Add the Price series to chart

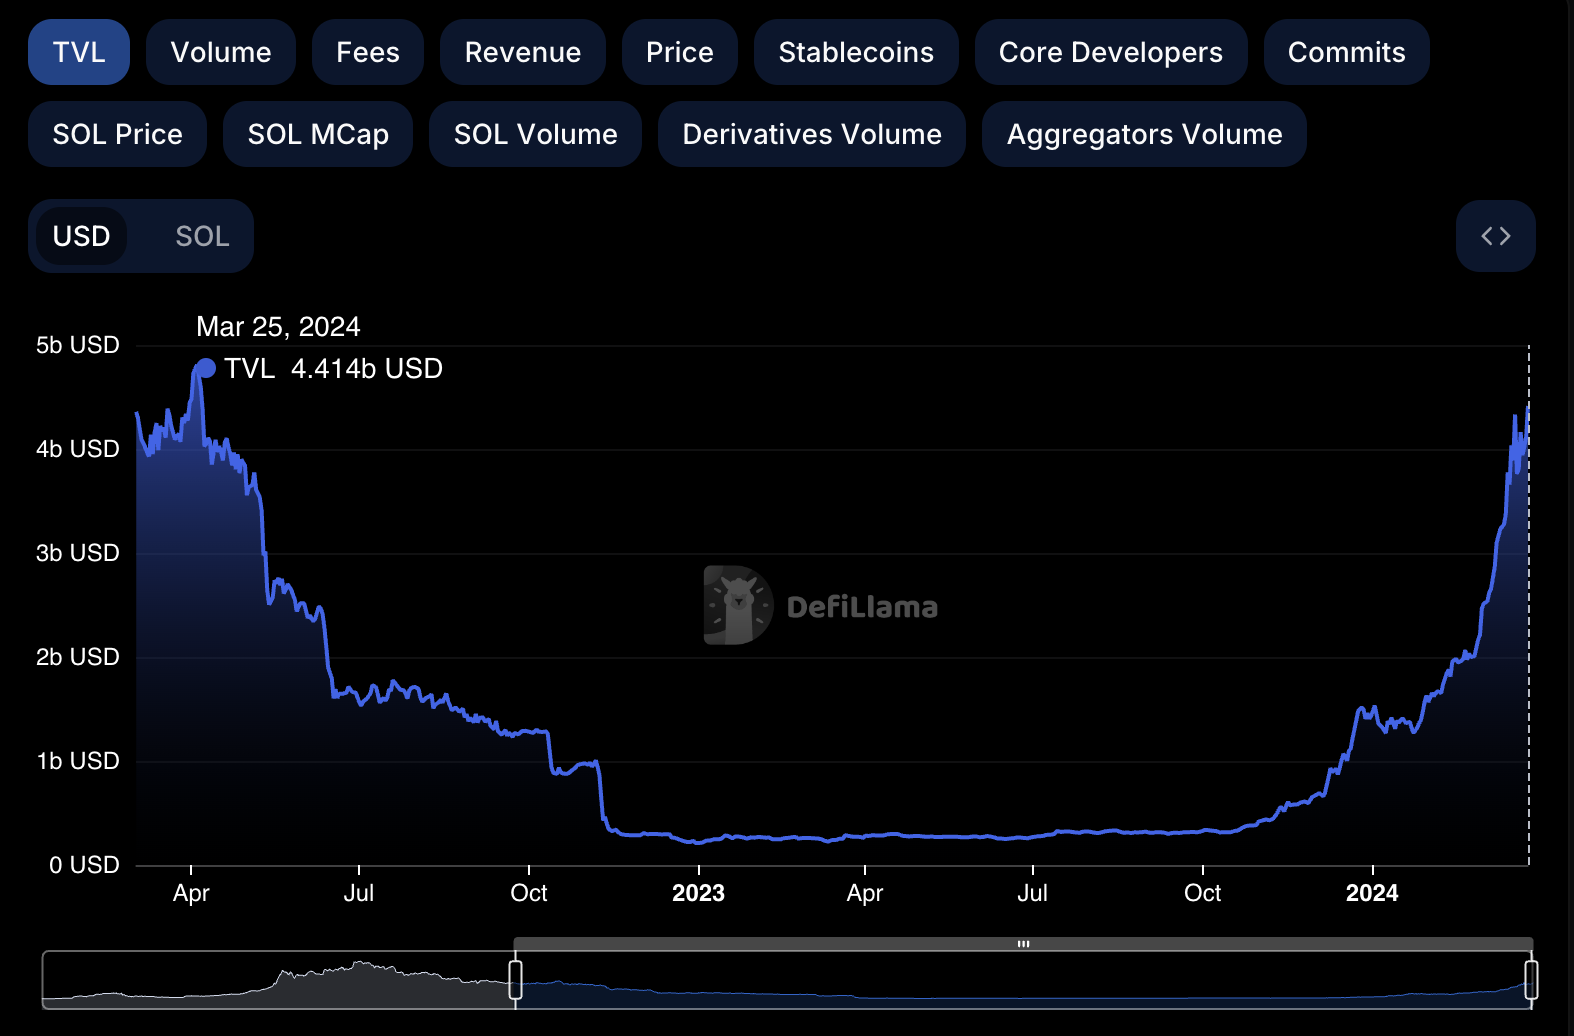point(679,52)
